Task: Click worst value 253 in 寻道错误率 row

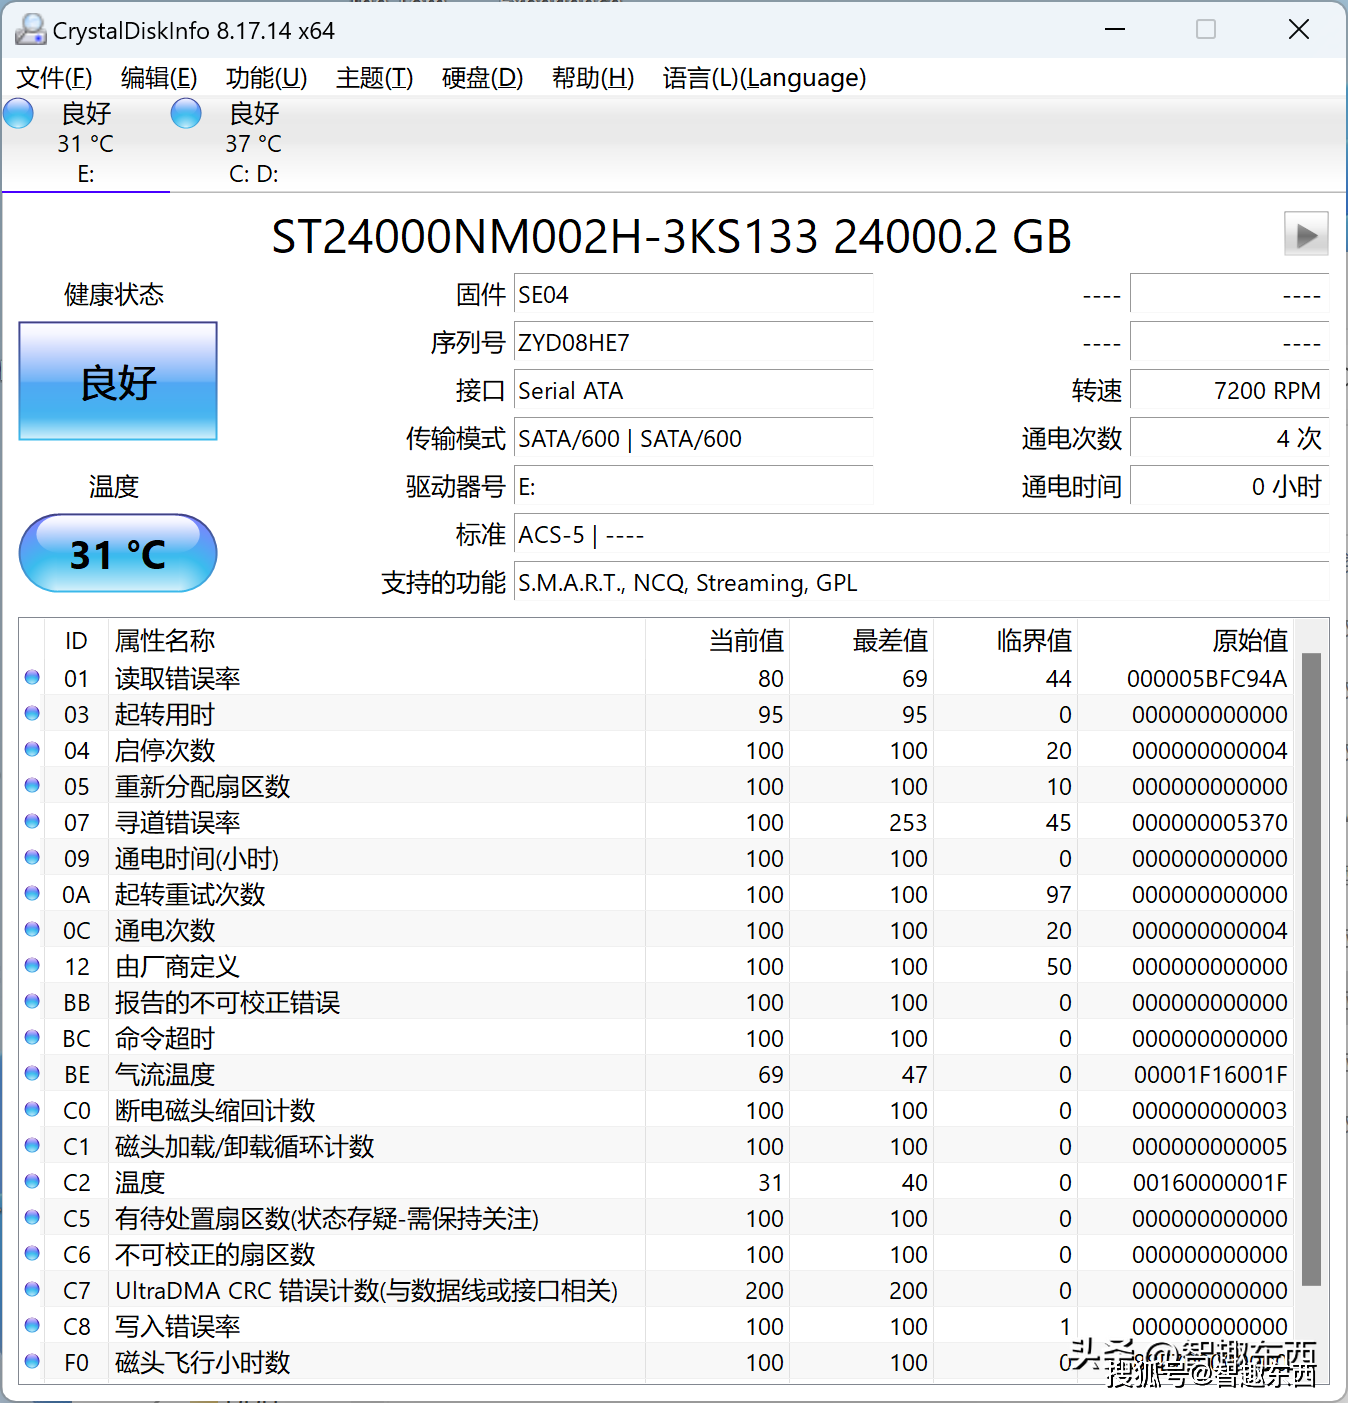Action: [x=908, y=823]
